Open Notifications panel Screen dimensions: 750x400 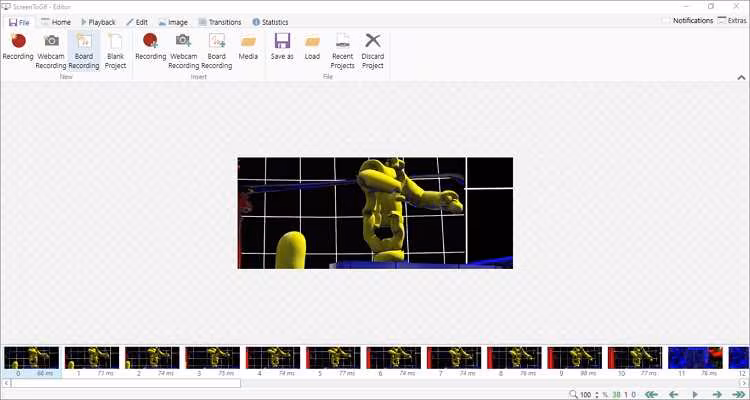point(688,21)
